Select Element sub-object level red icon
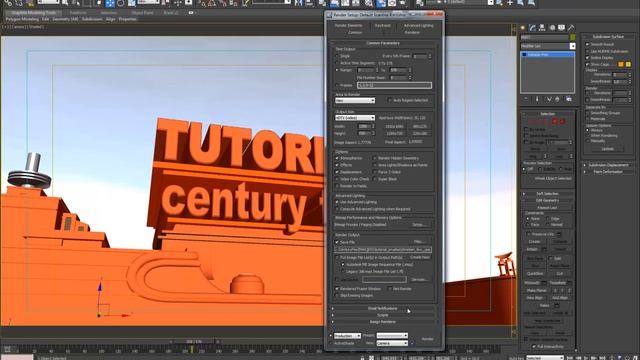The height and width of the screenshot is (360, 640). (563, 121)
